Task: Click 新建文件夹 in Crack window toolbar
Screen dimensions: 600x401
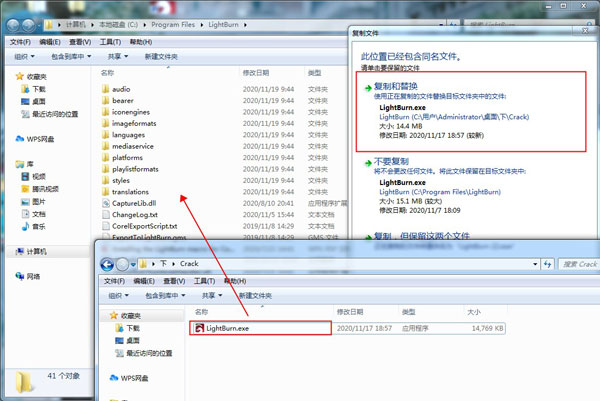Action: (255, 296)
